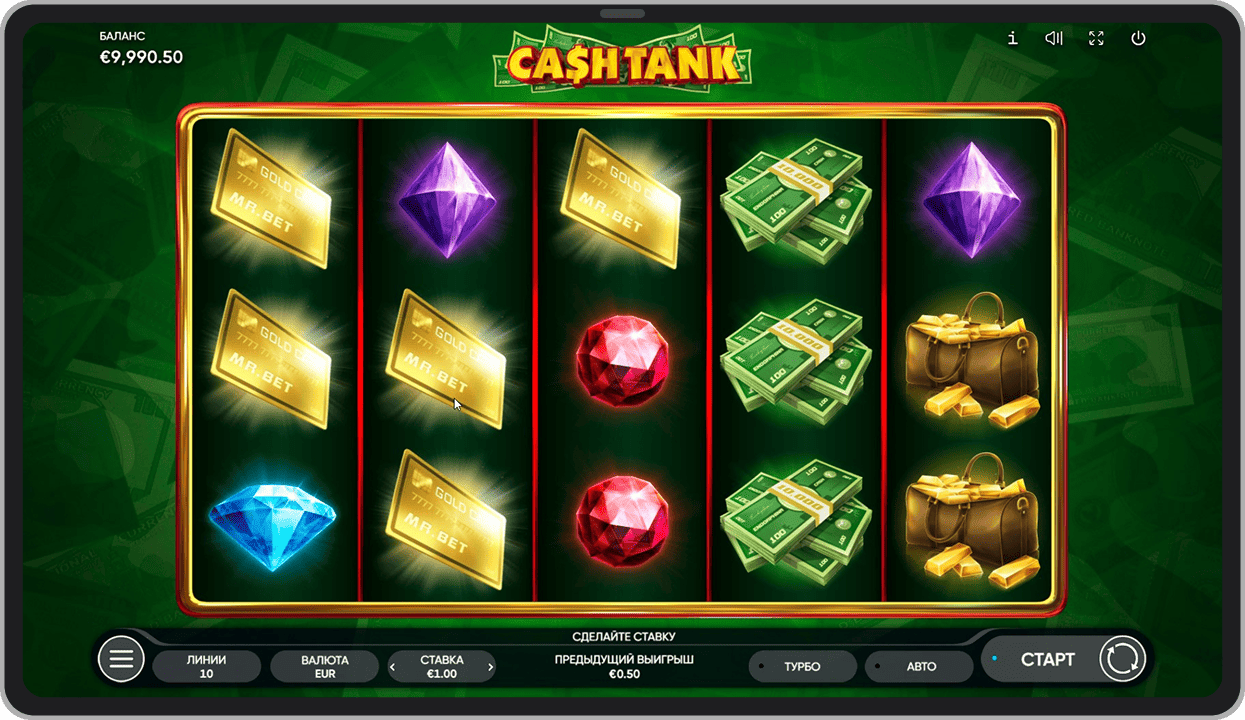Select the purple gem on second reel
The image size is (1245, 720).
pyautogui.click(x=447, y=200)
